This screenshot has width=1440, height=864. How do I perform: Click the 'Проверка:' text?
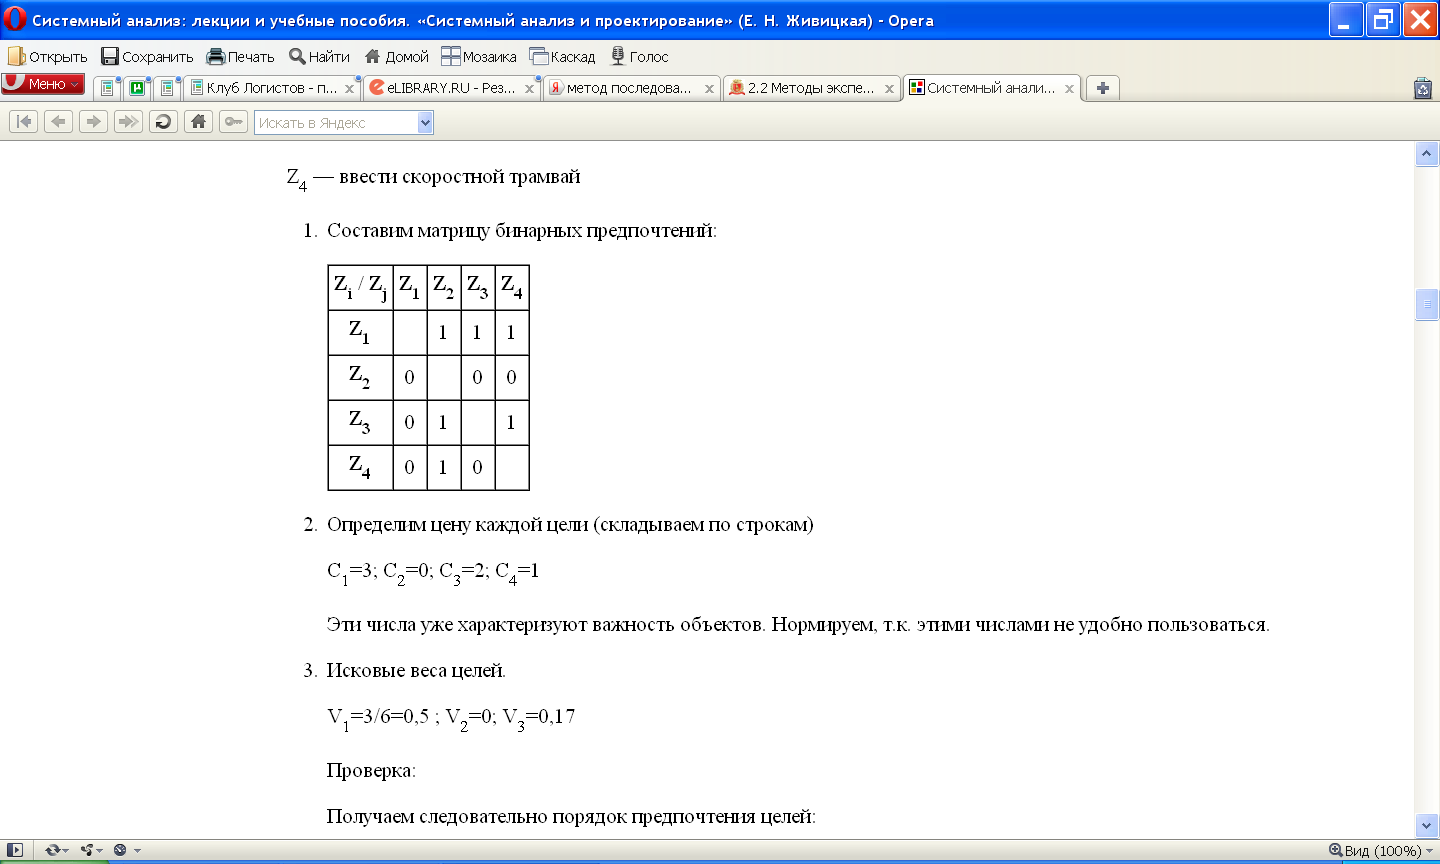point(371,770)
